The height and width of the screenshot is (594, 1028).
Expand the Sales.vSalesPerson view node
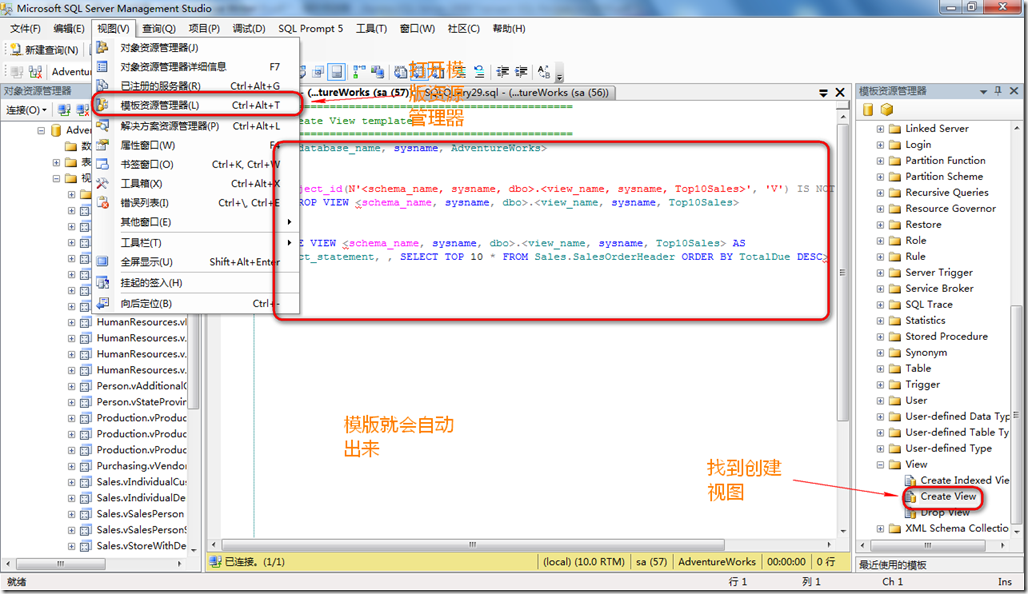[x=71, y=514]
